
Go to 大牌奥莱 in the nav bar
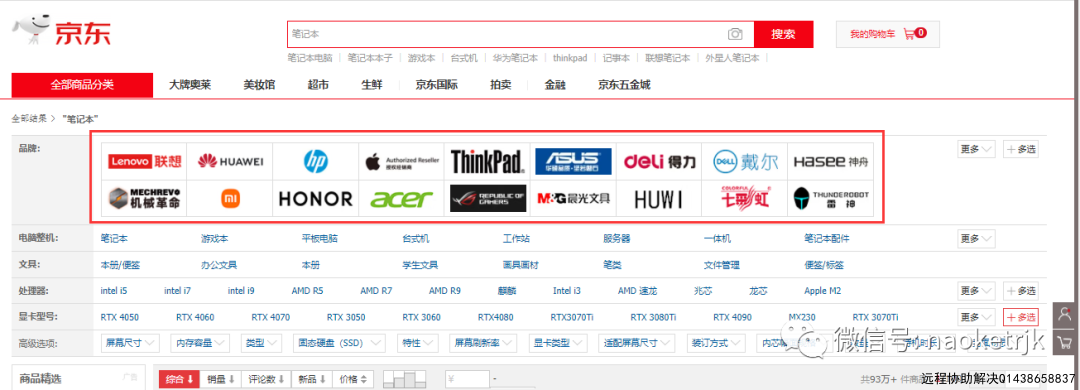190,85
